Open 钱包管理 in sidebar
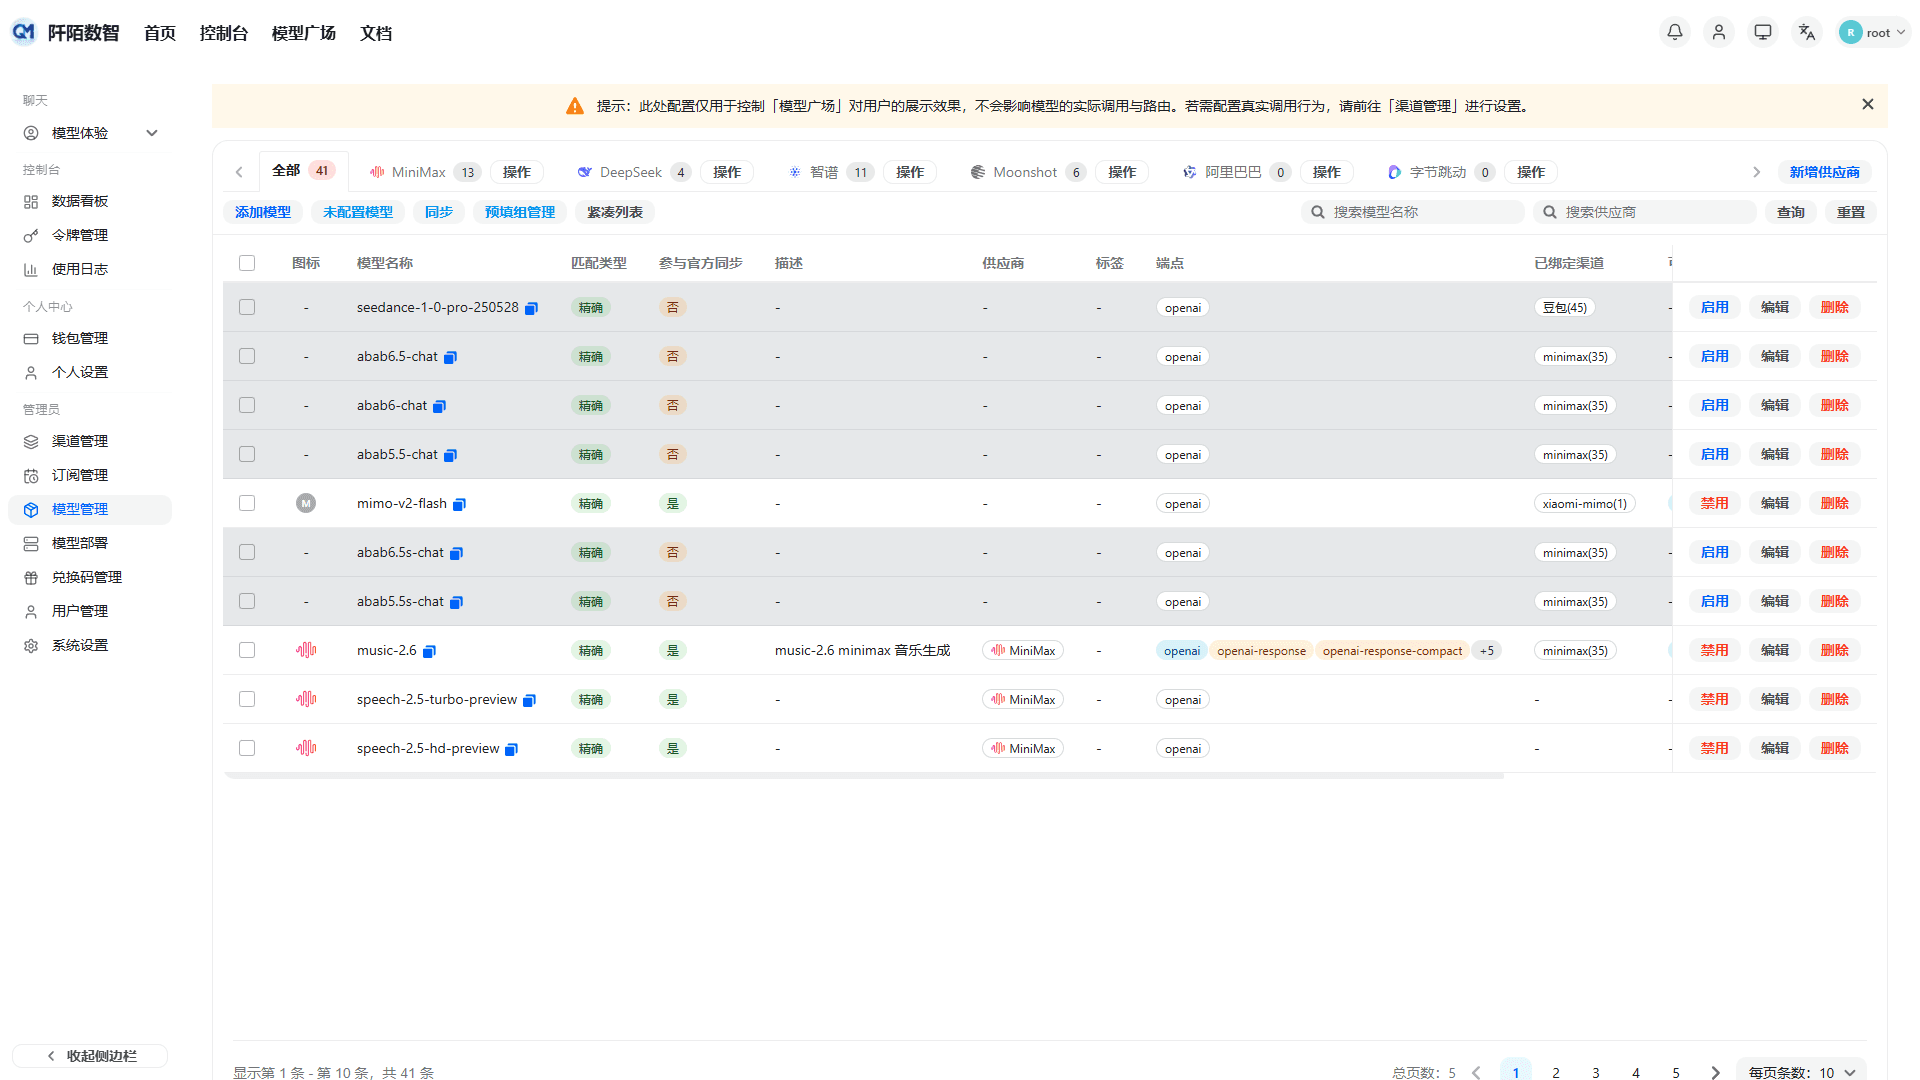Screen dimensions: 1920x1080 (90, 338)
